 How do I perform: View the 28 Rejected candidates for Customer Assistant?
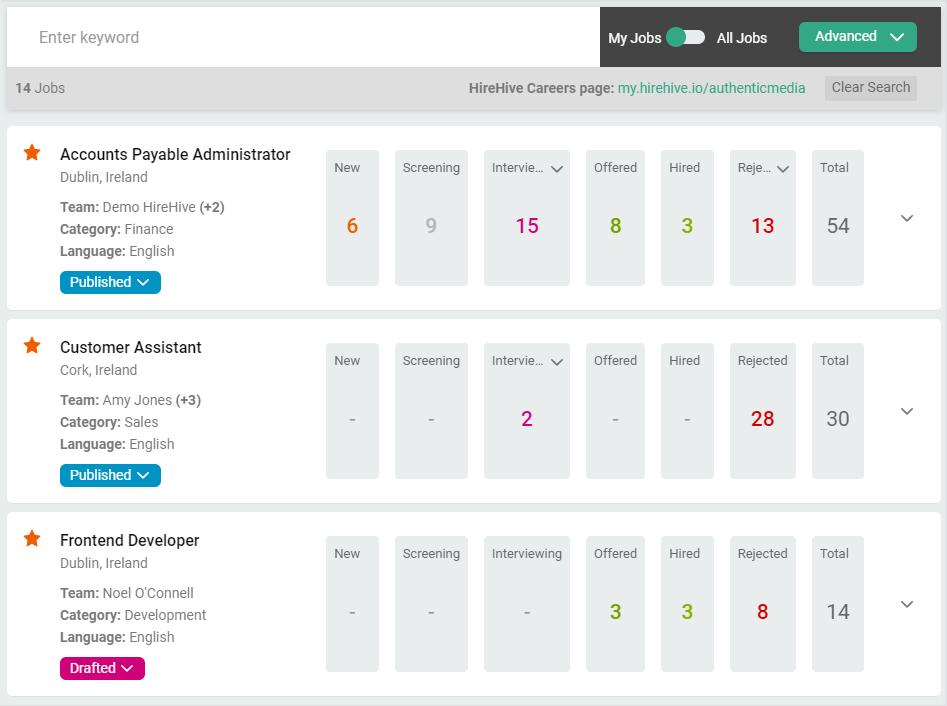pos(762,419)
